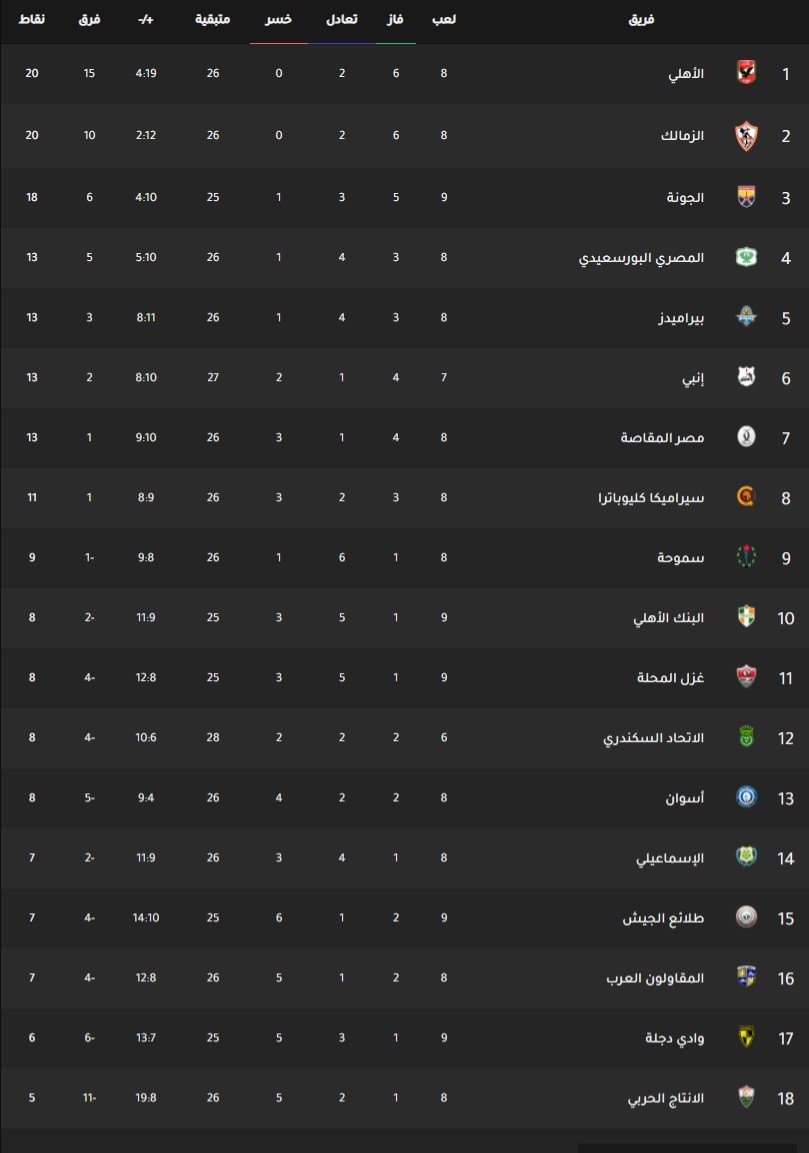Image resolution: width=809 pixels, height=1153 pixels.
Task: Open the El Gouna team logo
Action: (746, 196)
